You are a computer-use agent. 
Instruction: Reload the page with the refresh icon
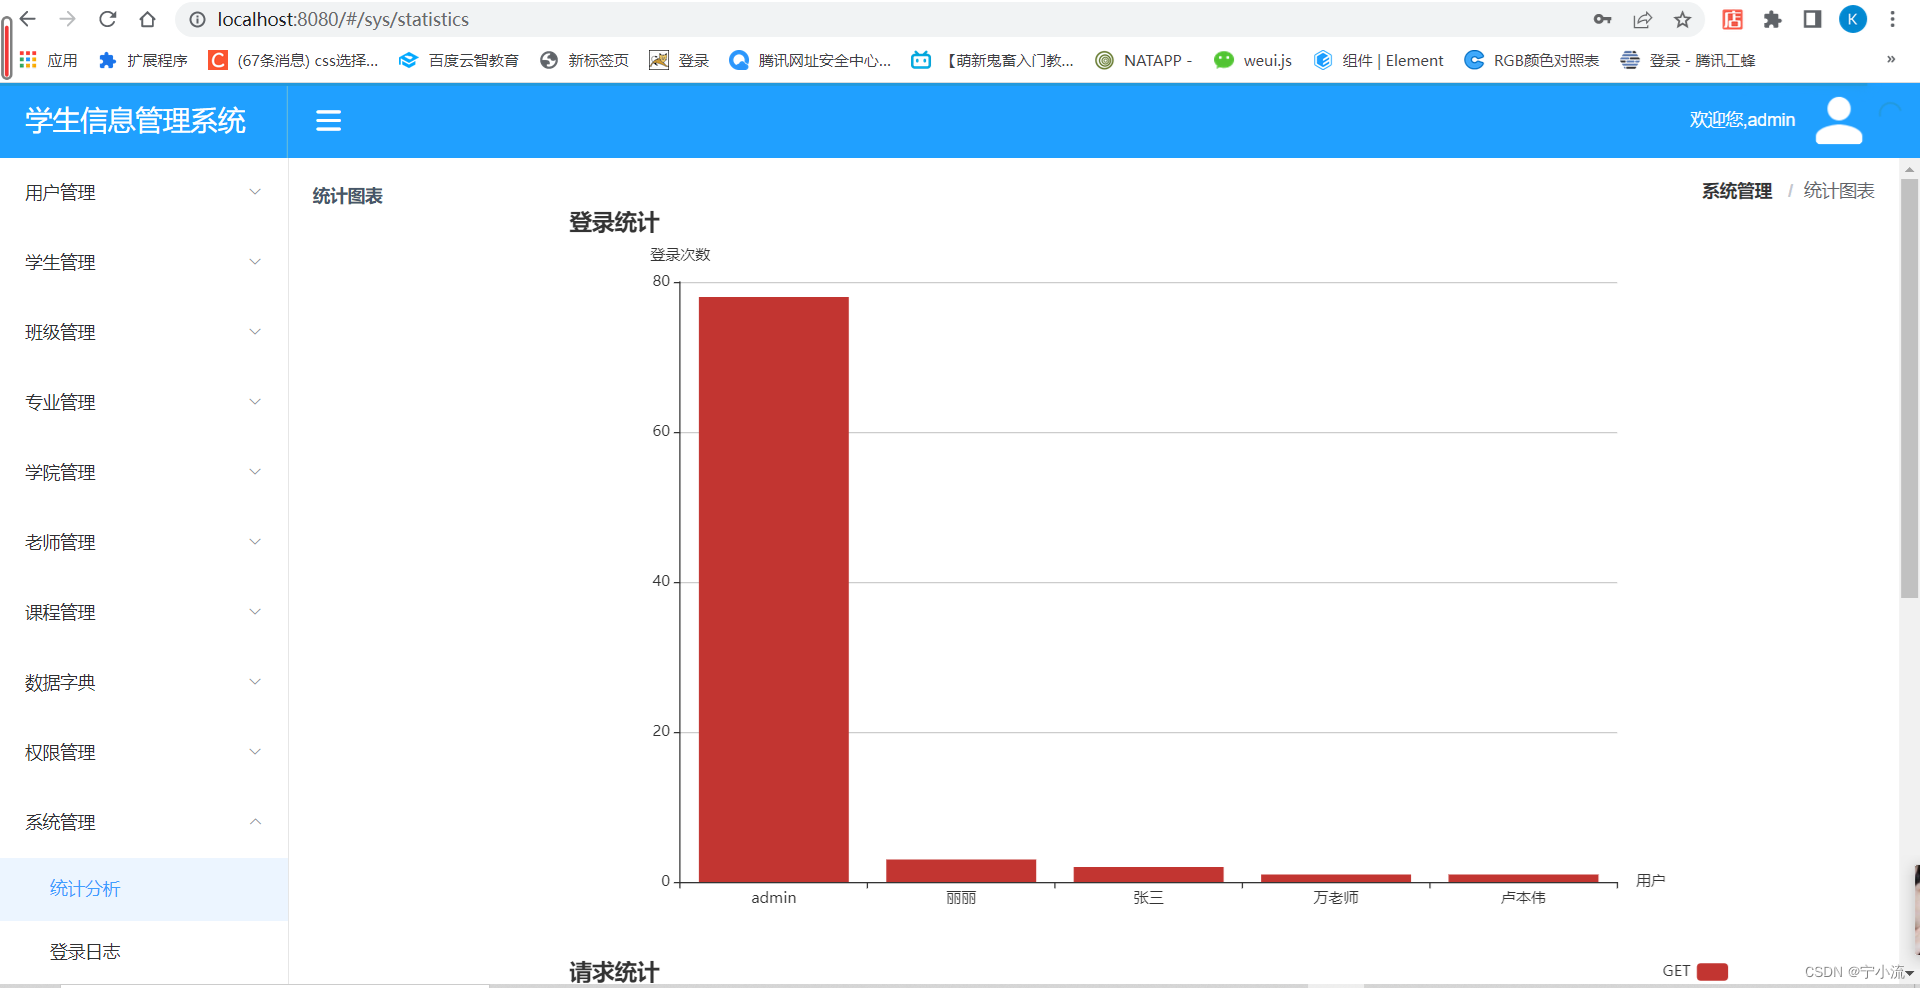coord(107,19)
